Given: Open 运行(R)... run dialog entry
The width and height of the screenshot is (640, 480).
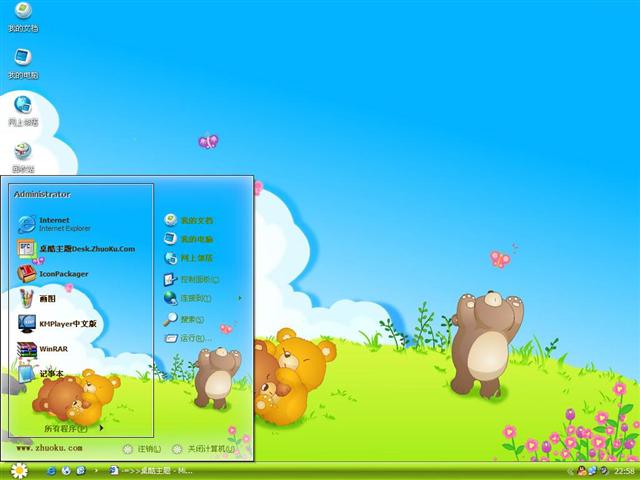Looking at the screenshot, I should pyautogui.click(x=187, y=338).
